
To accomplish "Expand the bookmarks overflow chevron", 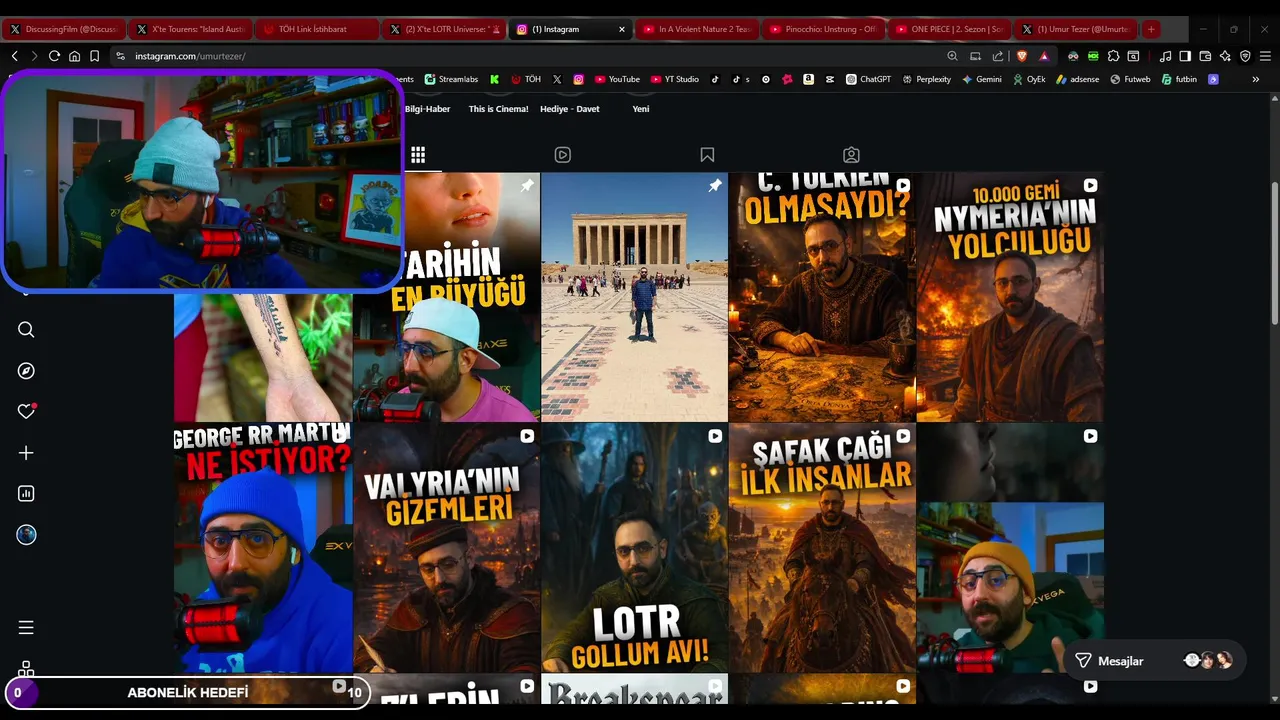I will click(1256, 79).
